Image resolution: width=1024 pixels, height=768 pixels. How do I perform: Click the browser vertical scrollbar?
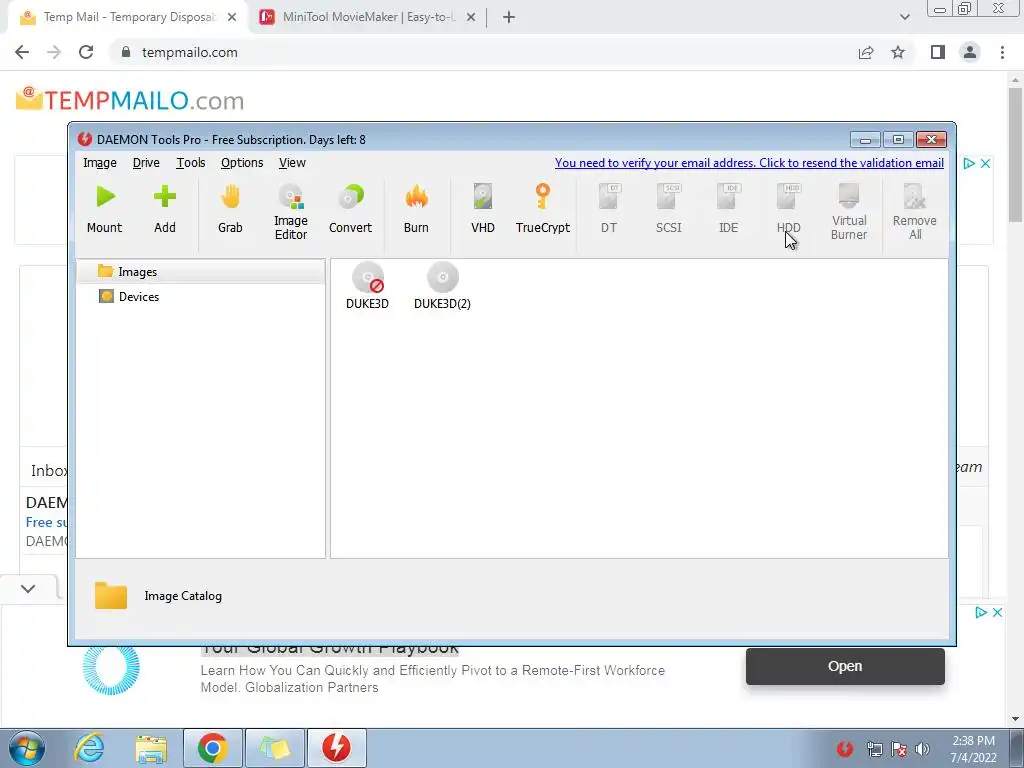coord(1016,155)
